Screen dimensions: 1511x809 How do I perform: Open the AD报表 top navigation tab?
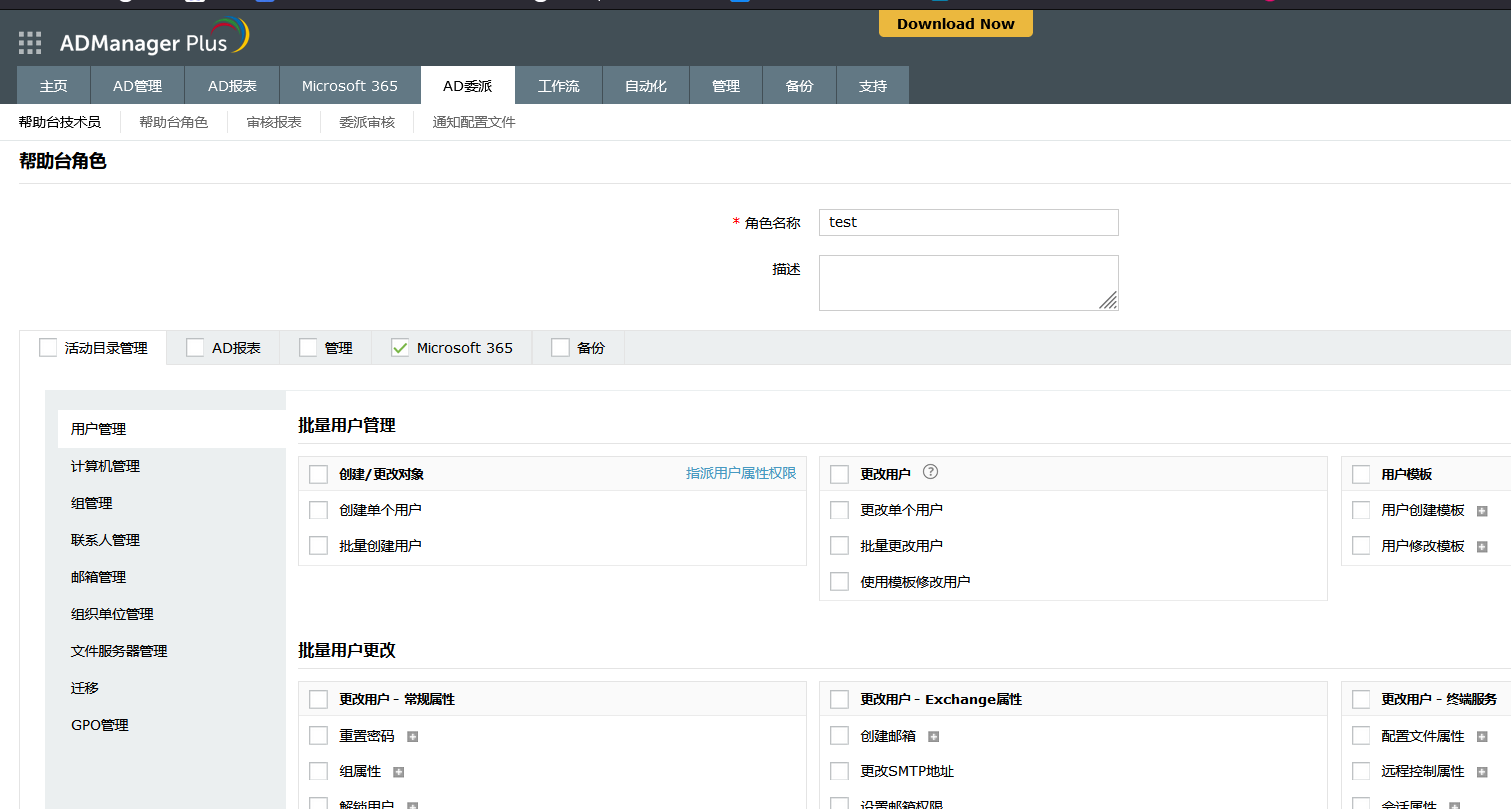click(232, 86)
